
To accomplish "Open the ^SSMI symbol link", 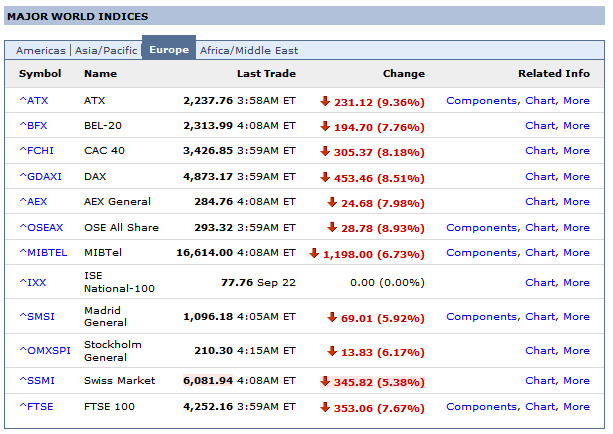I will [37, 381].
